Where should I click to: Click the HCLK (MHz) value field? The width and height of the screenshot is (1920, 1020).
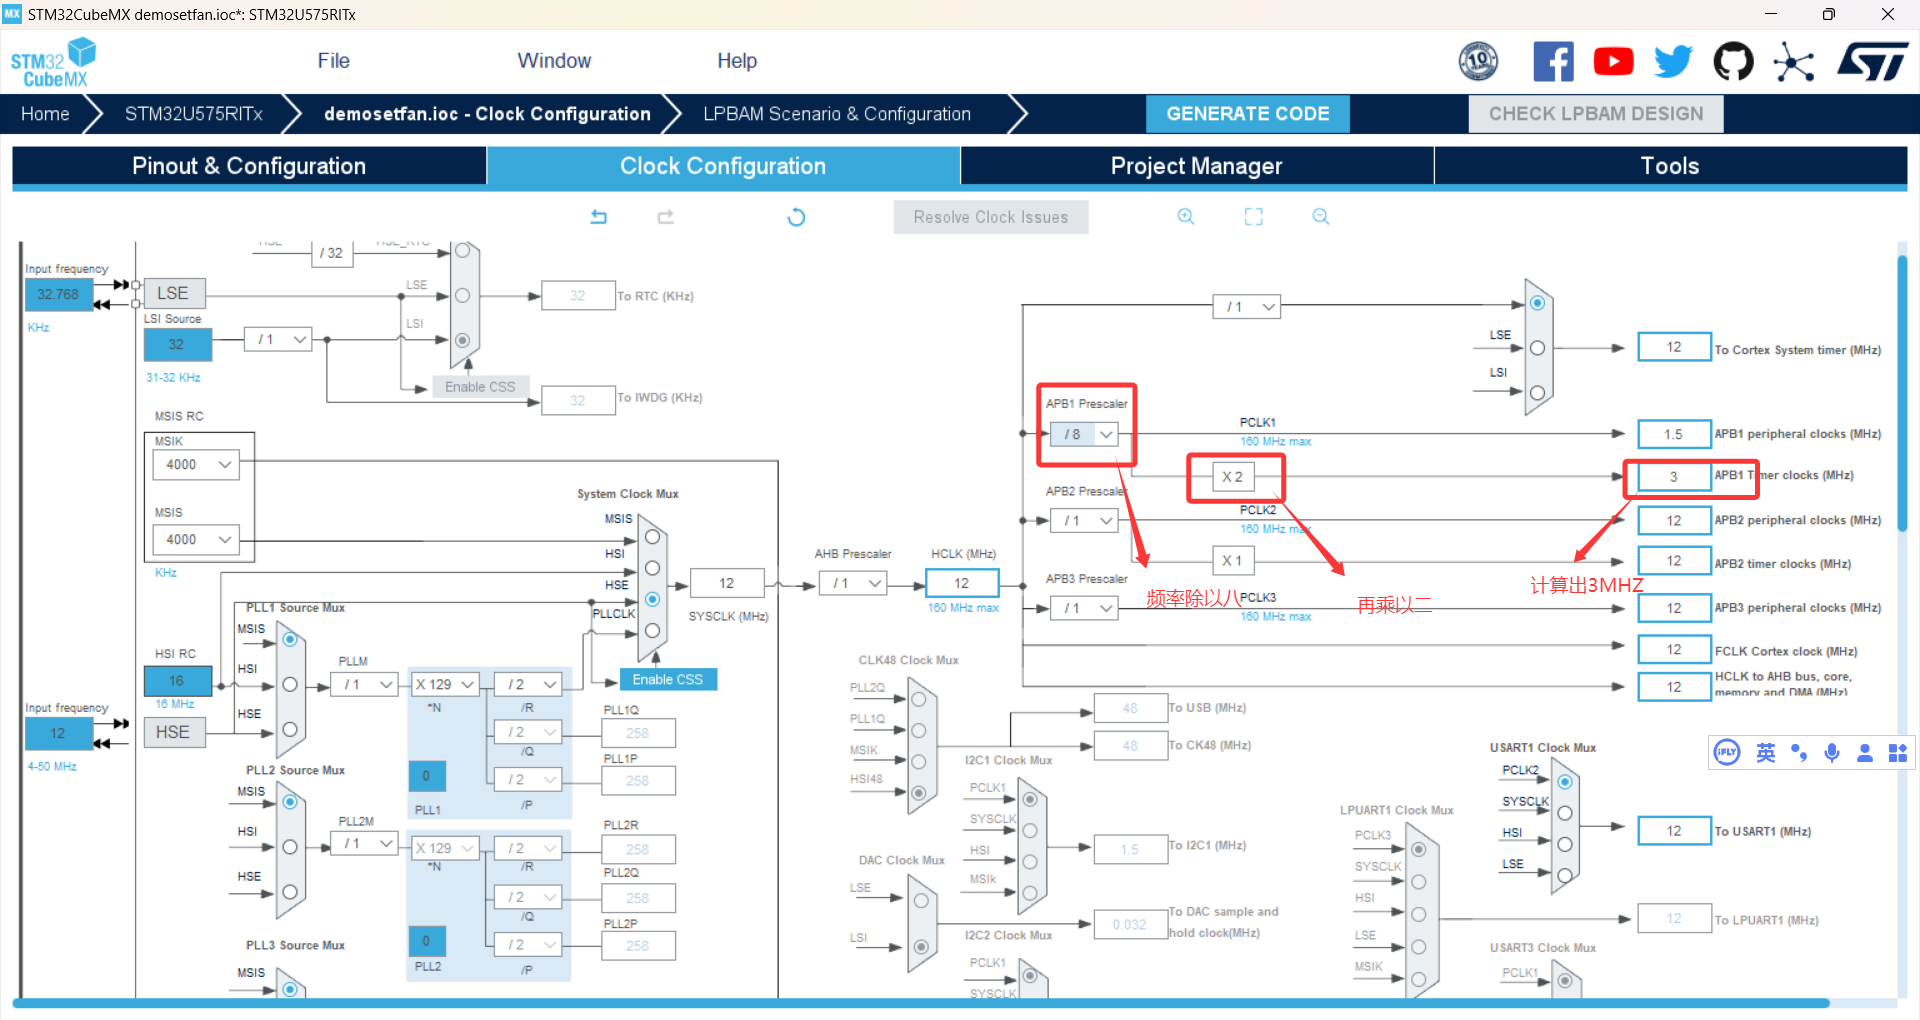pyautogui.click(x=961, y=583)
